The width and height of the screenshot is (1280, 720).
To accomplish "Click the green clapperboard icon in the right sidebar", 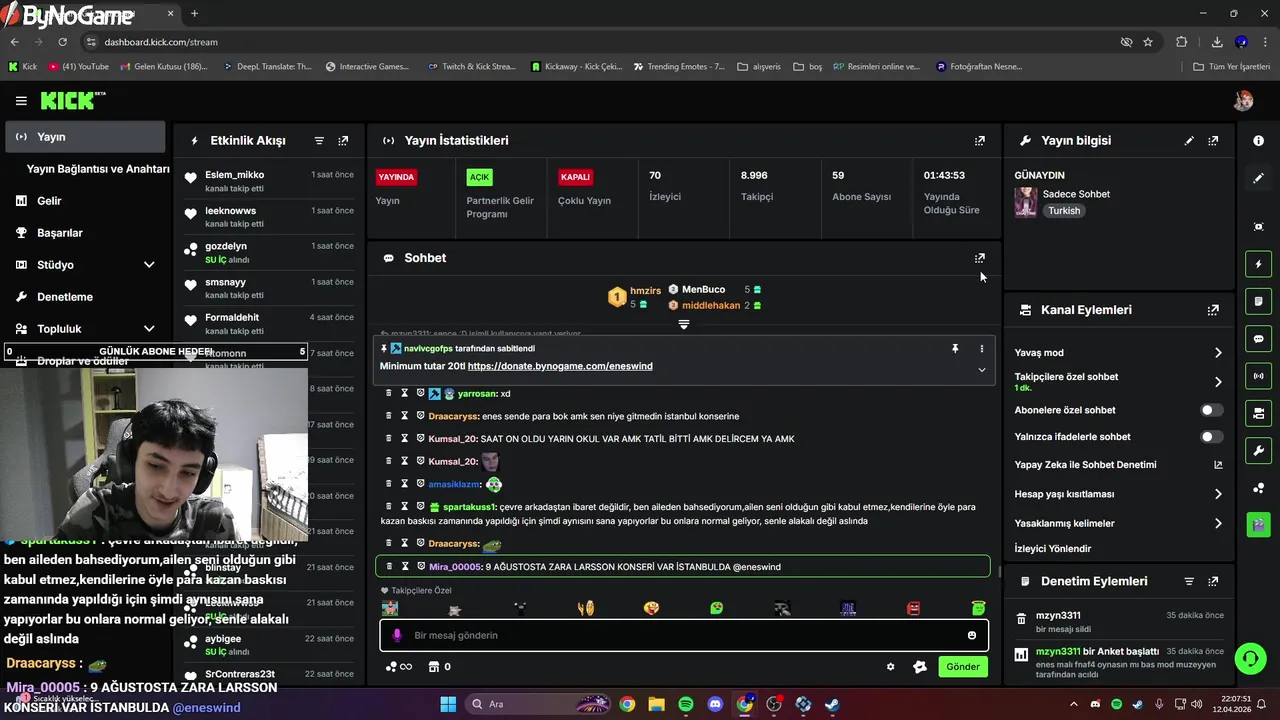I will (1258, 524).
